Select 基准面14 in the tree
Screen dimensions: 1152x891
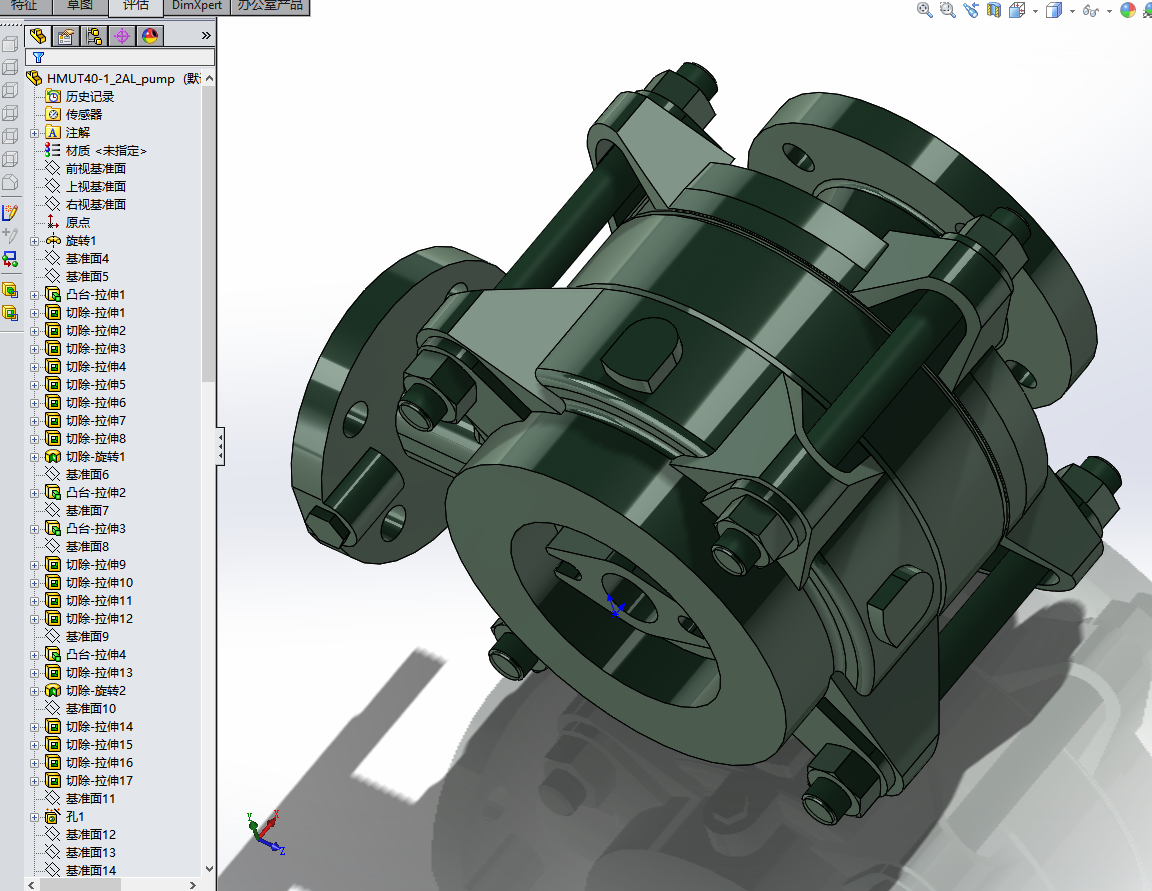point(90,870)
